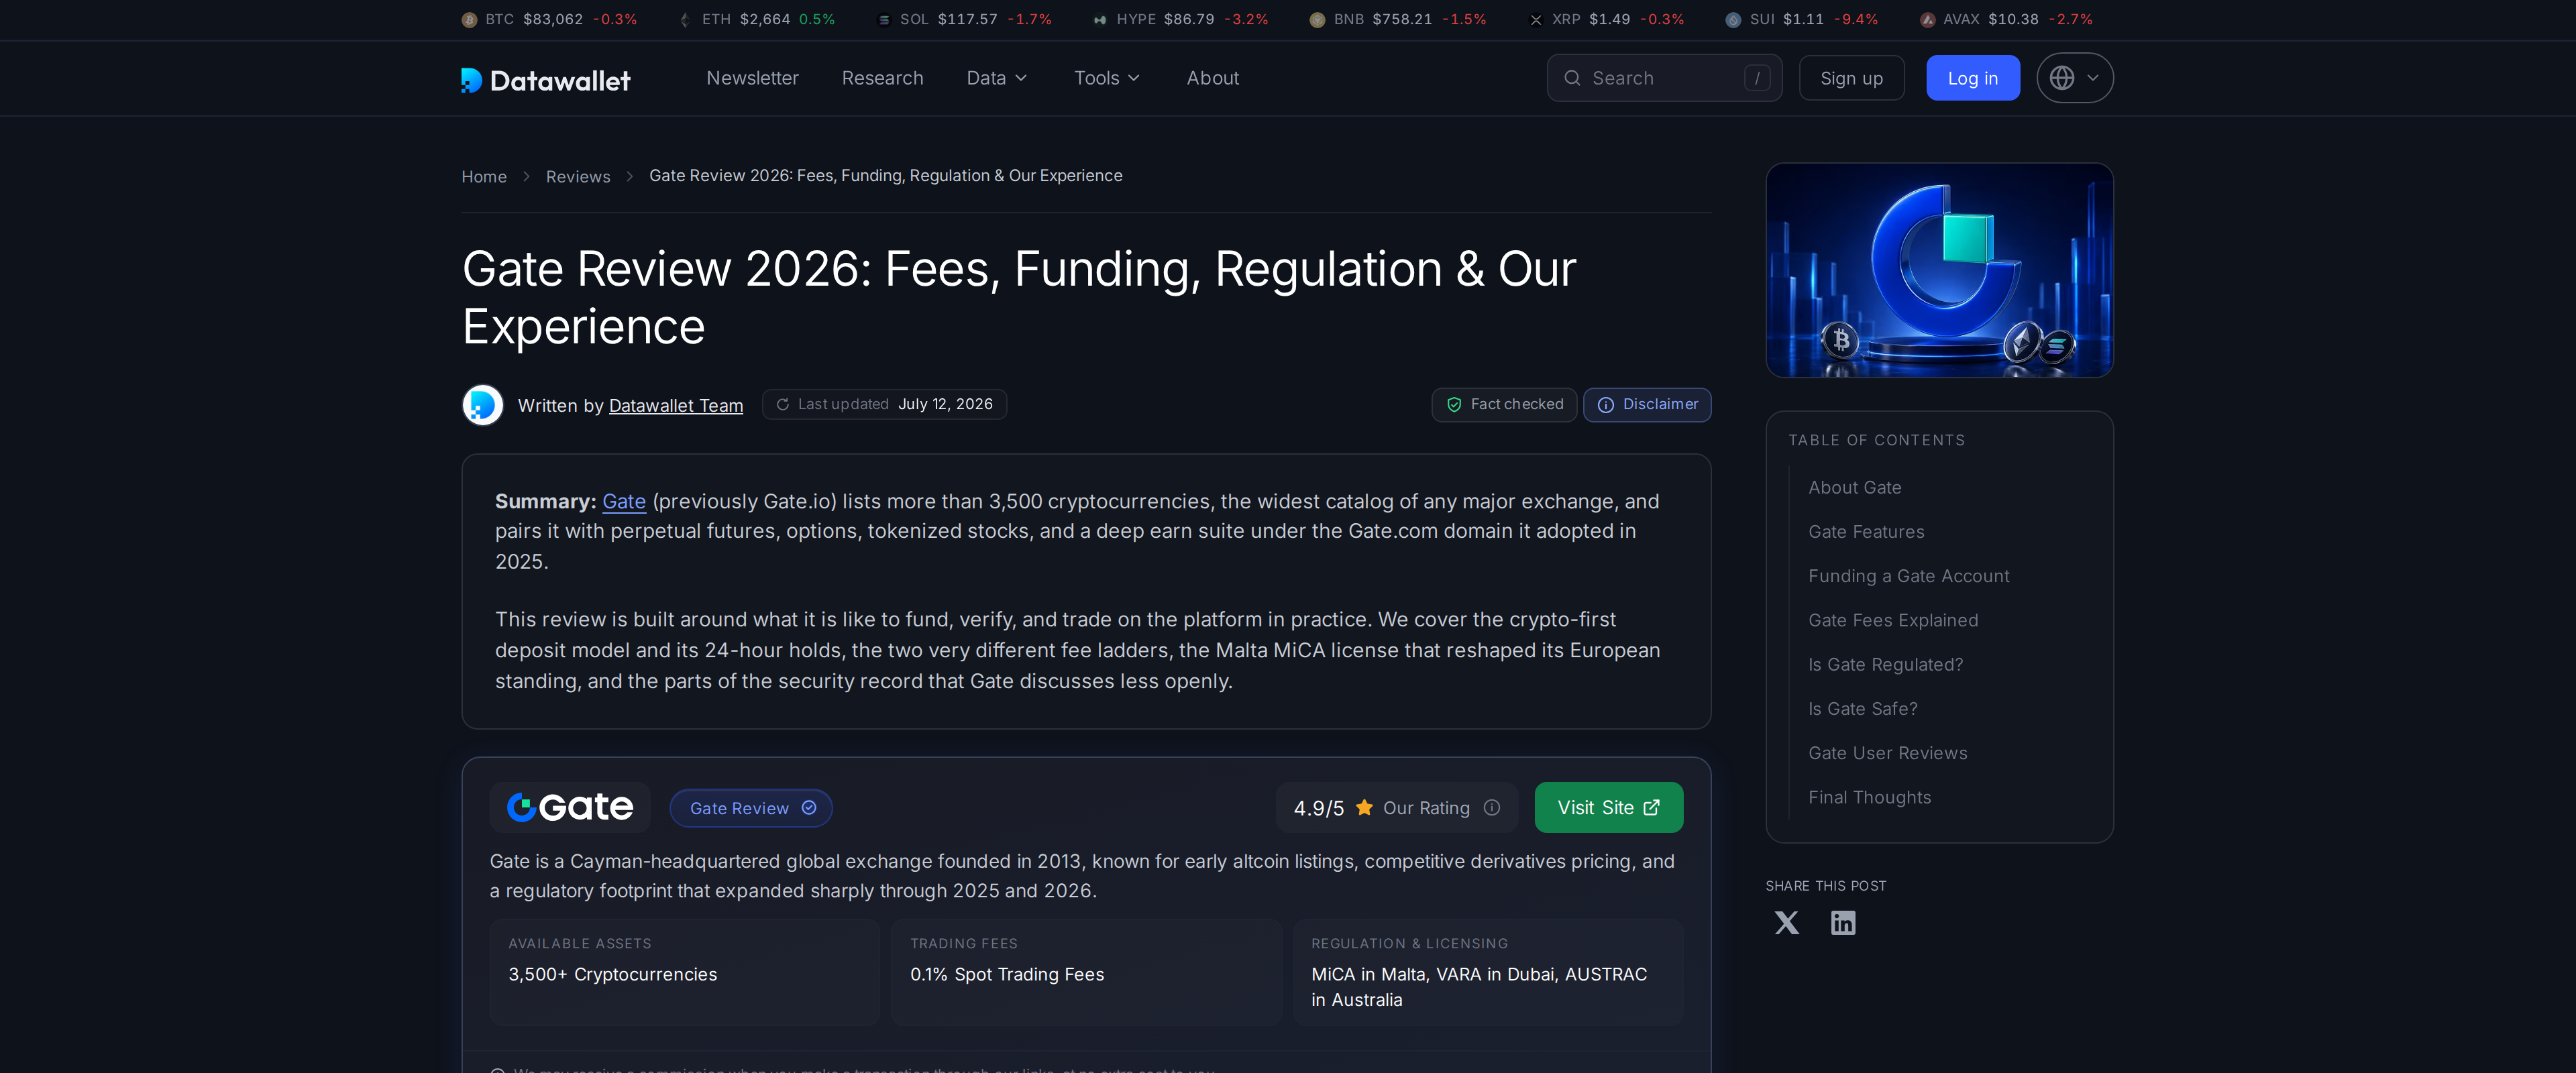Image resolution: width=2576 pixels, height=1073 pixels.
Task: Click the XRP coin icon in ticker
Action: tap(1536, 20)
